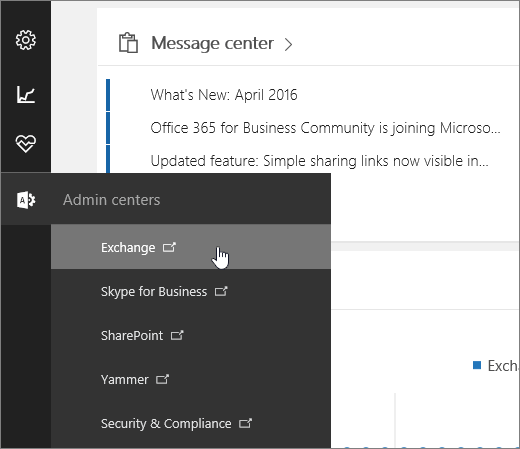Expand Message center with the chevron arrow
The height and width of the screenshot is (449, 520).
(288, 44)
